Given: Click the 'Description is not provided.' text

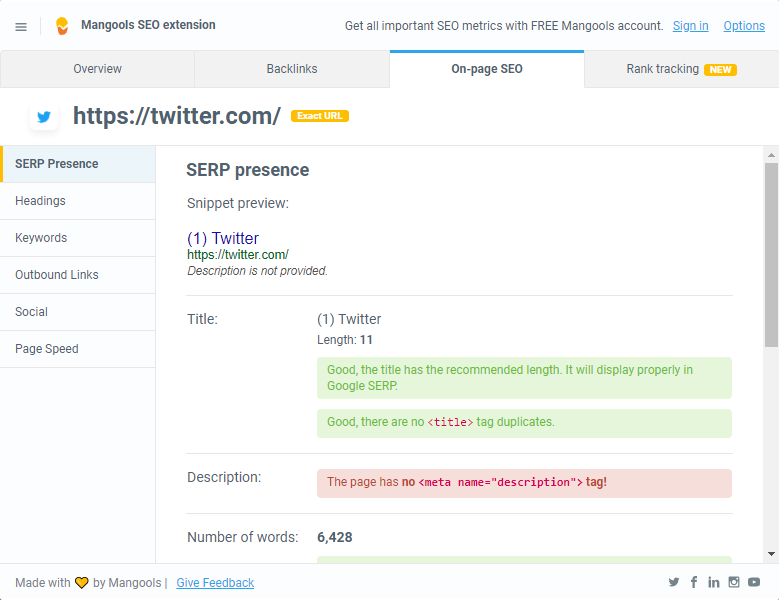Looking at the screenshot, I should pyautogui.click(x=257, y=271).
